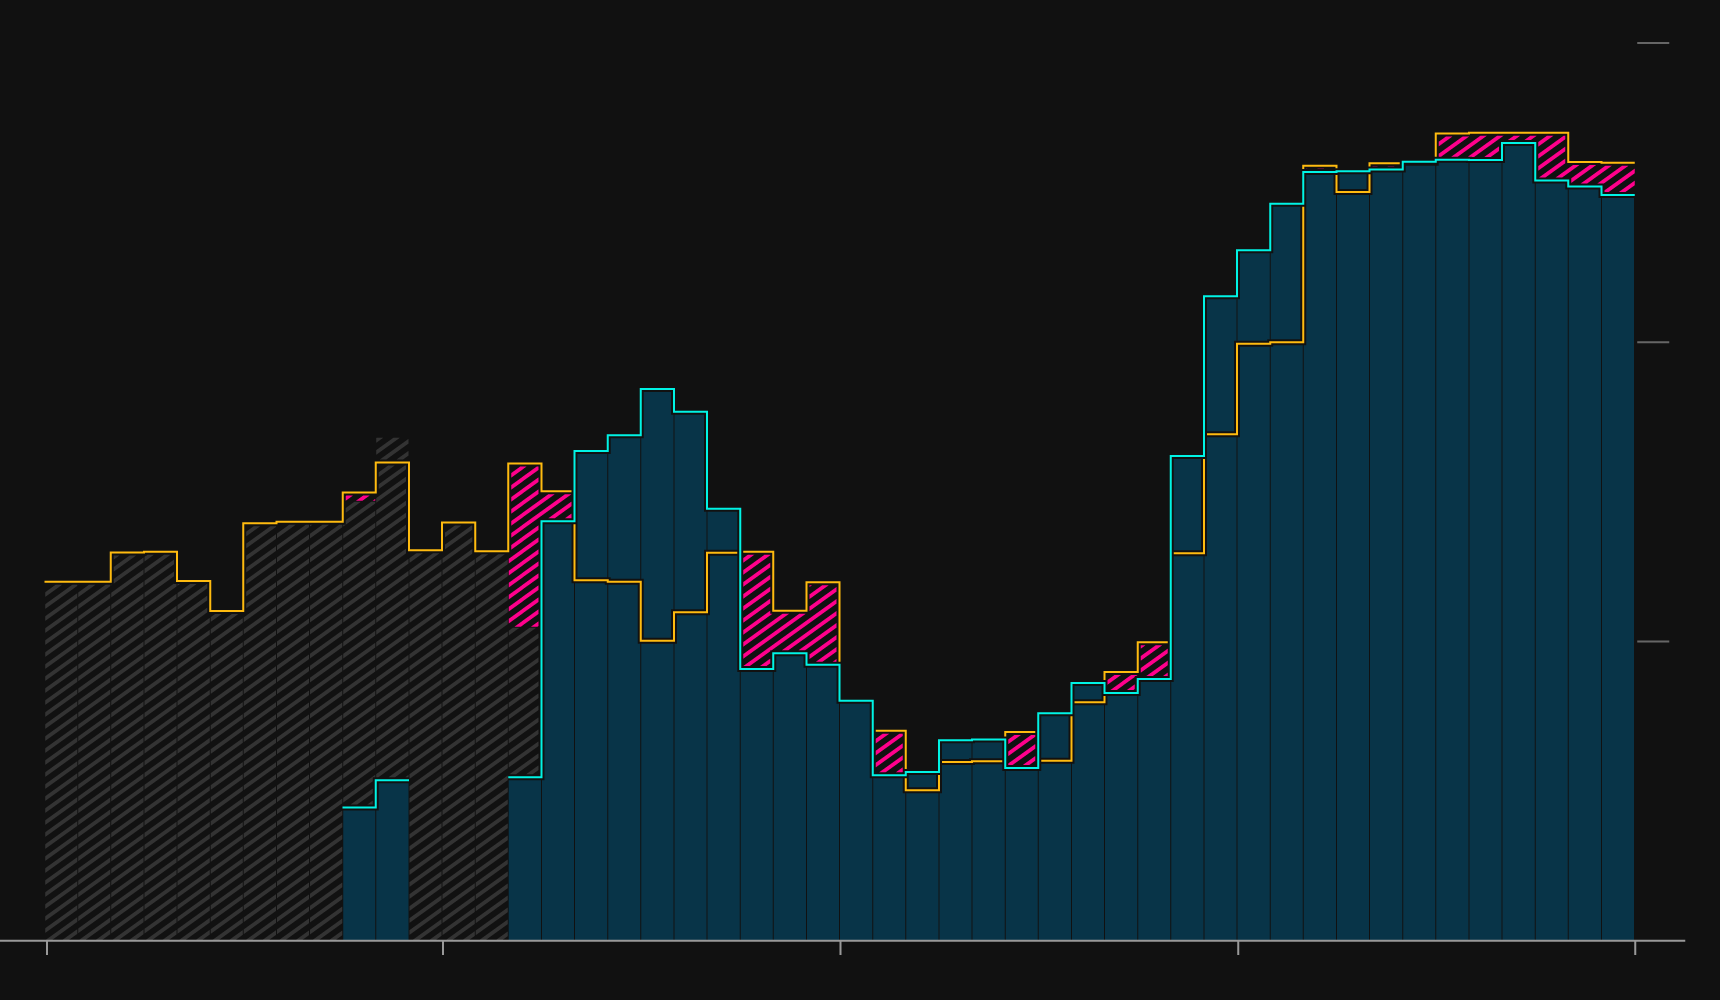
Task: Select the shortest gray hatched bar on the left
Action: tap(226, 775)
